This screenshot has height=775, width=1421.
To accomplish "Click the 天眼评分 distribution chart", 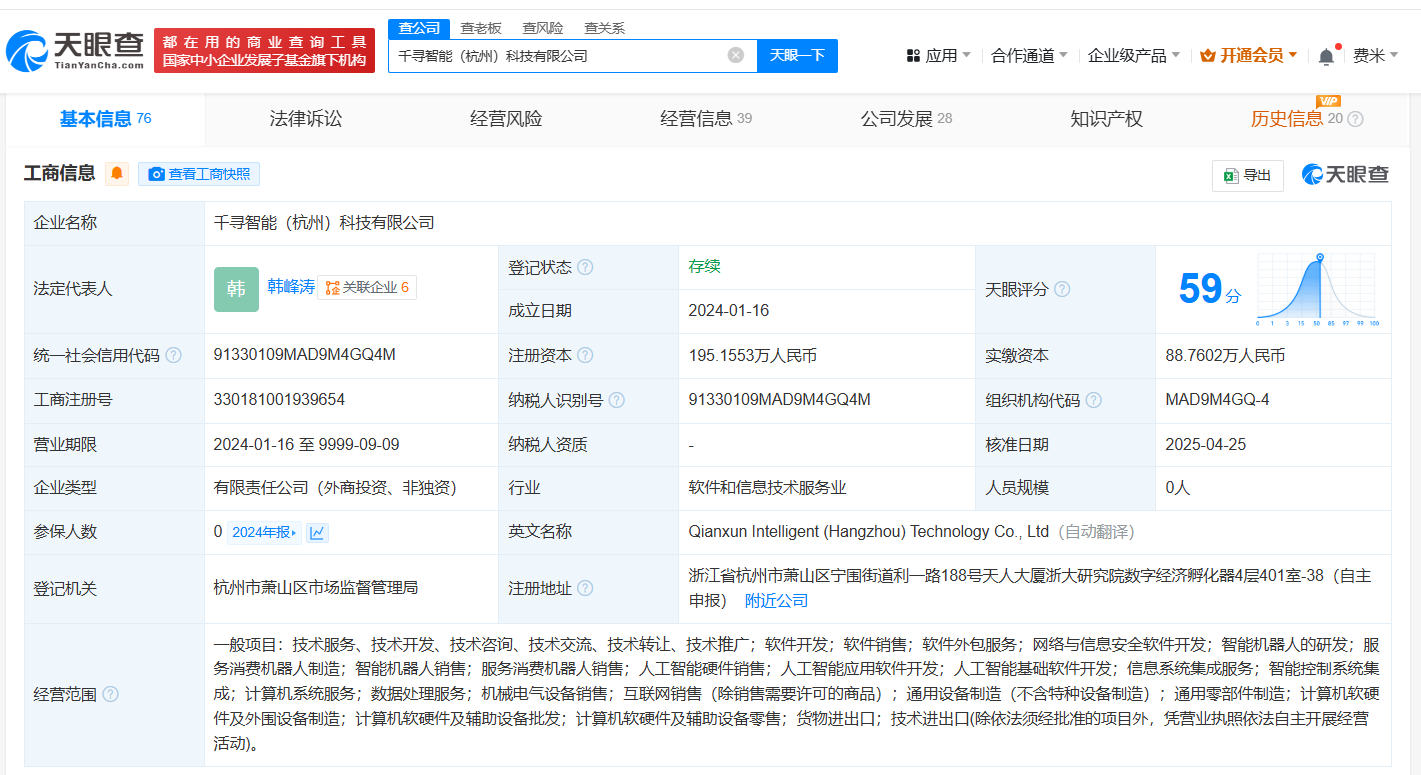I will tap(1318, 290).
